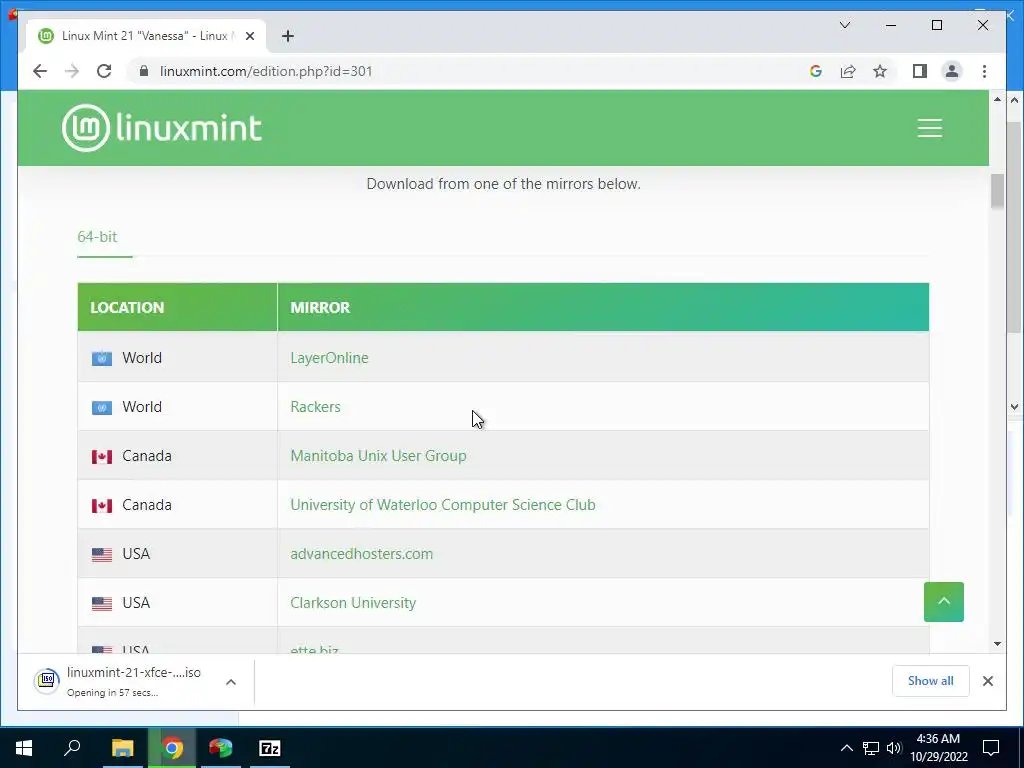Click the world flag in Rackers row

point(102,408)
